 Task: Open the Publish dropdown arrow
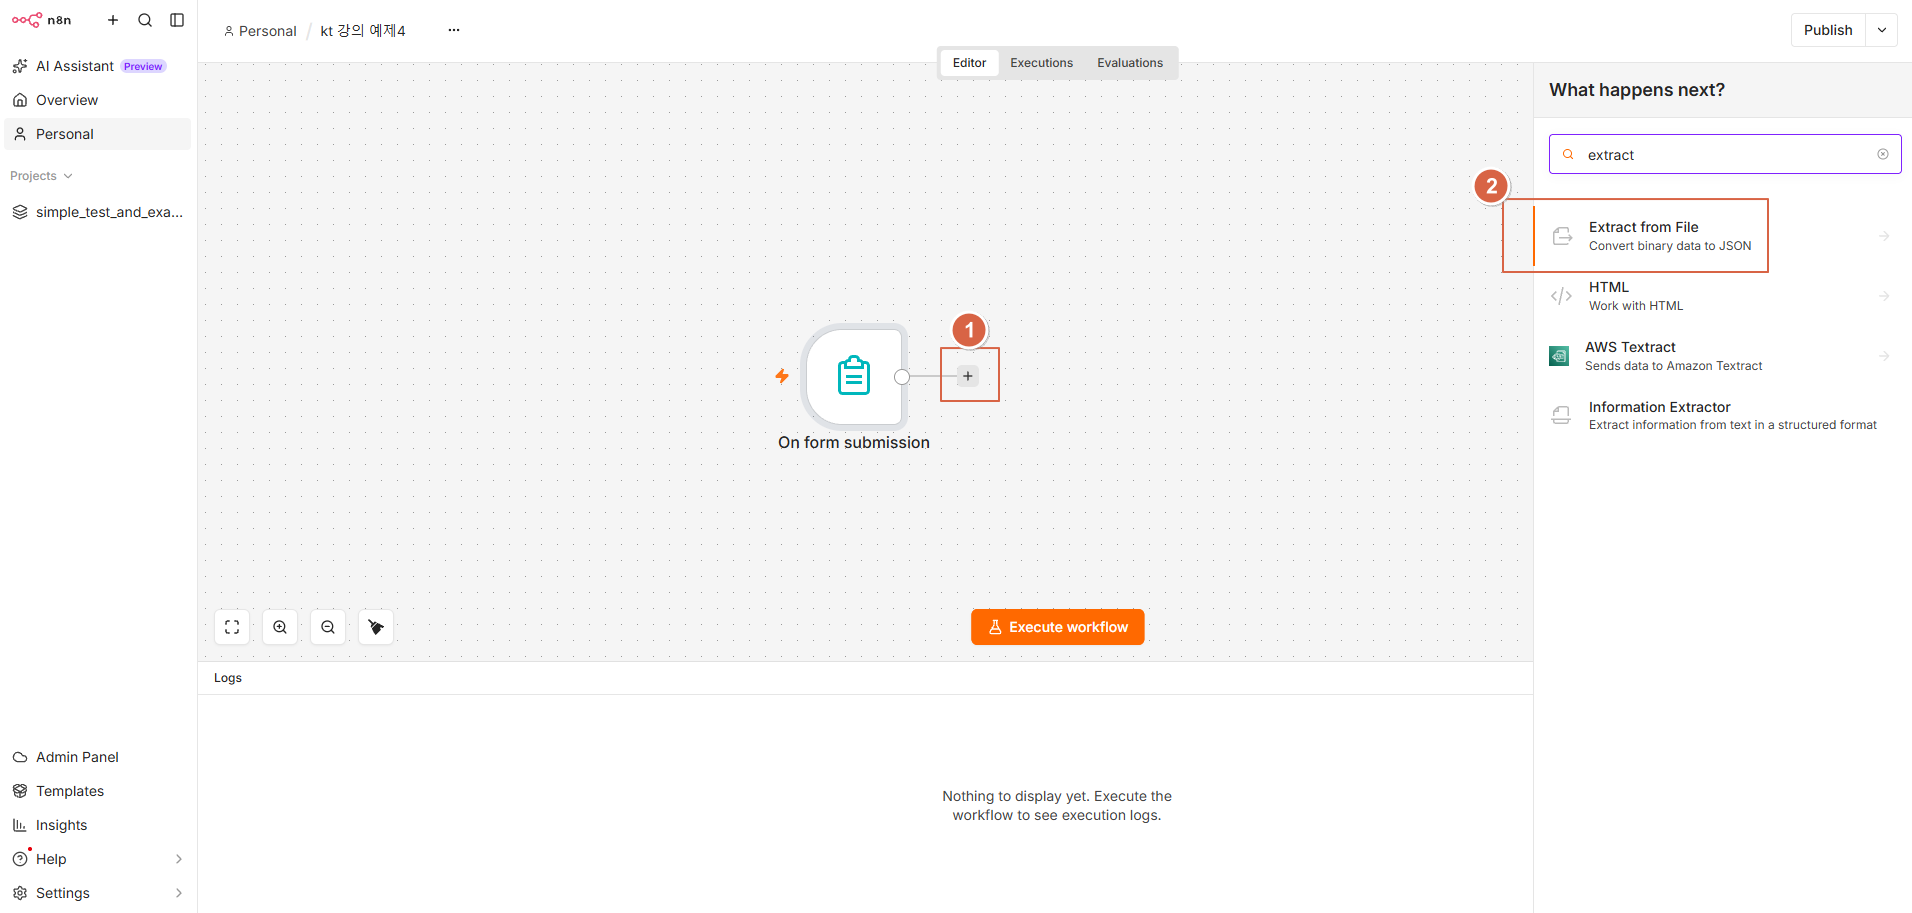[x=1882, y=30]
